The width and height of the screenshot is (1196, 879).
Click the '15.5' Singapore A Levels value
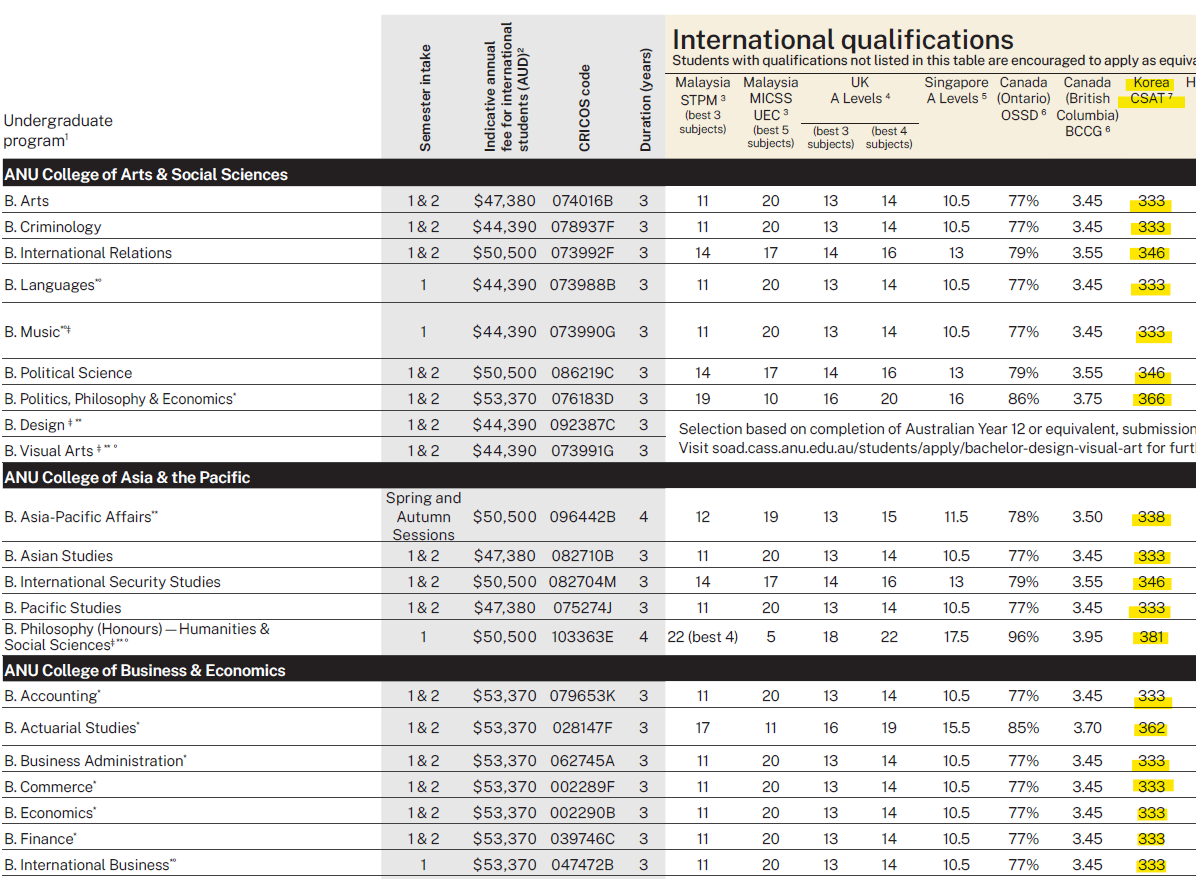click(x=956, y=728)
